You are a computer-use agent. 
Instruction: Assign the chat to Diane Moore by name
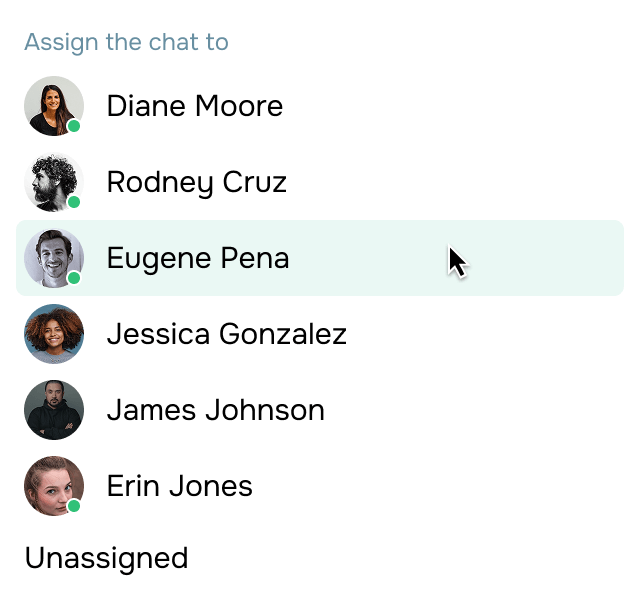[x=194, y=106]
